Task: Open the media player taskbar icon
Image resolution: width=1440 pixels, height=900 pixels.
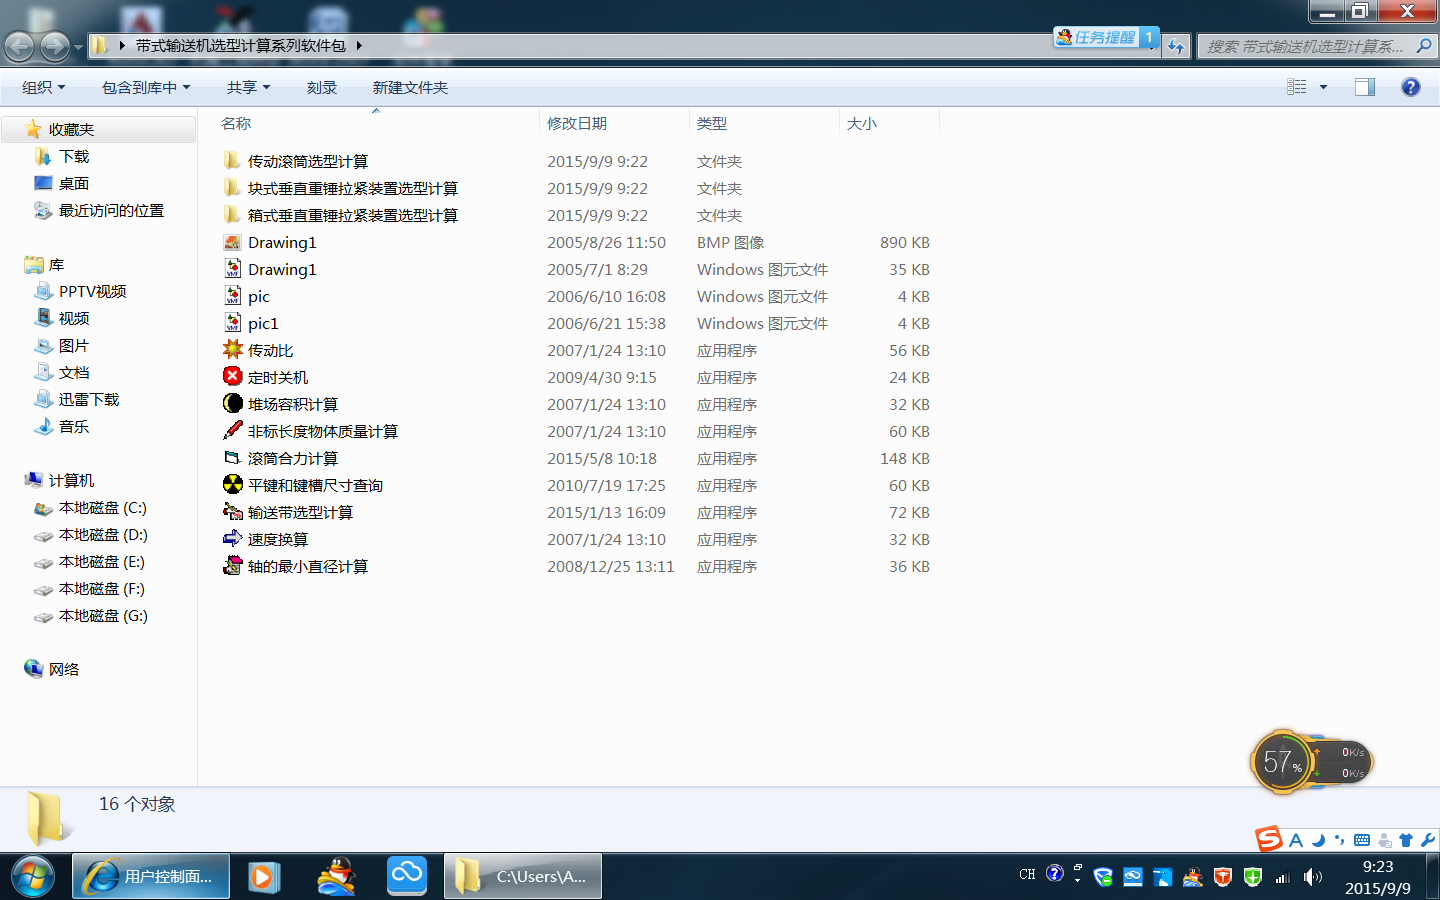Action: coord(263,877)
